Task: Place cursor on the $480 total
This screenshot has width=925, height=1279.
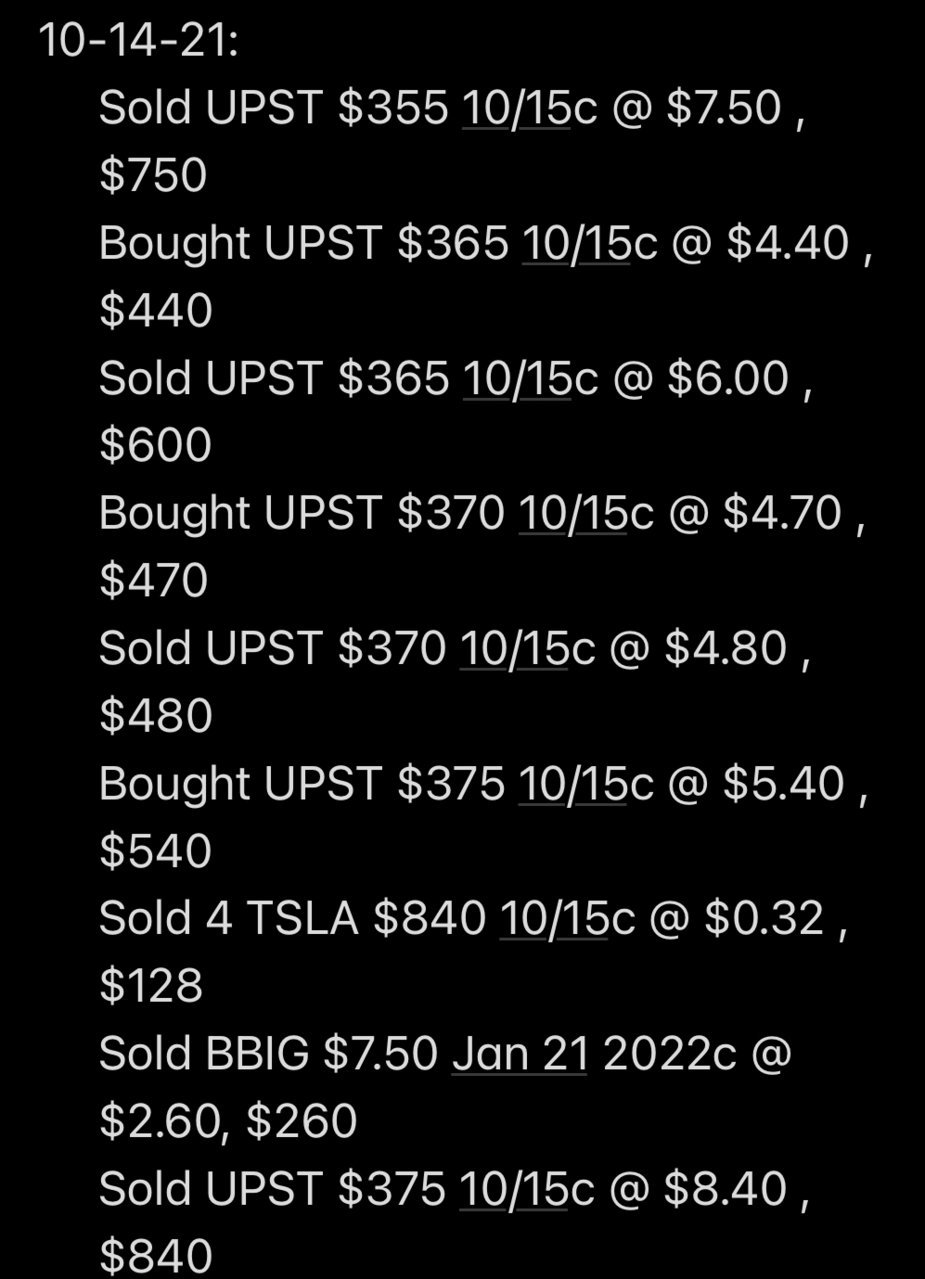Action: [x=156, y=715]
